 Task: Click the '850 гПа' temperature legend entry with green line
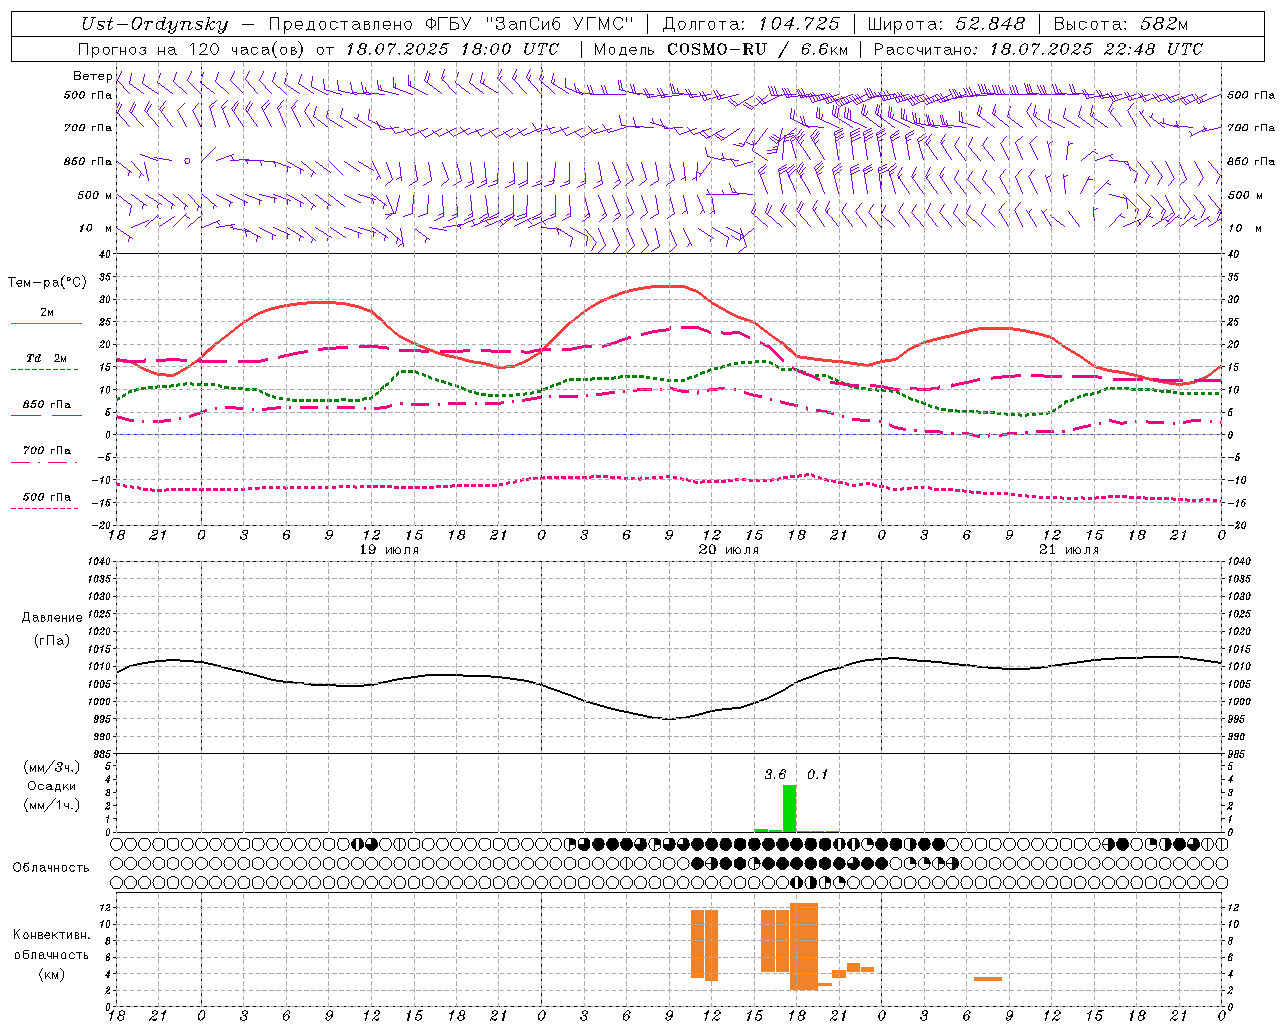[46, 405]
